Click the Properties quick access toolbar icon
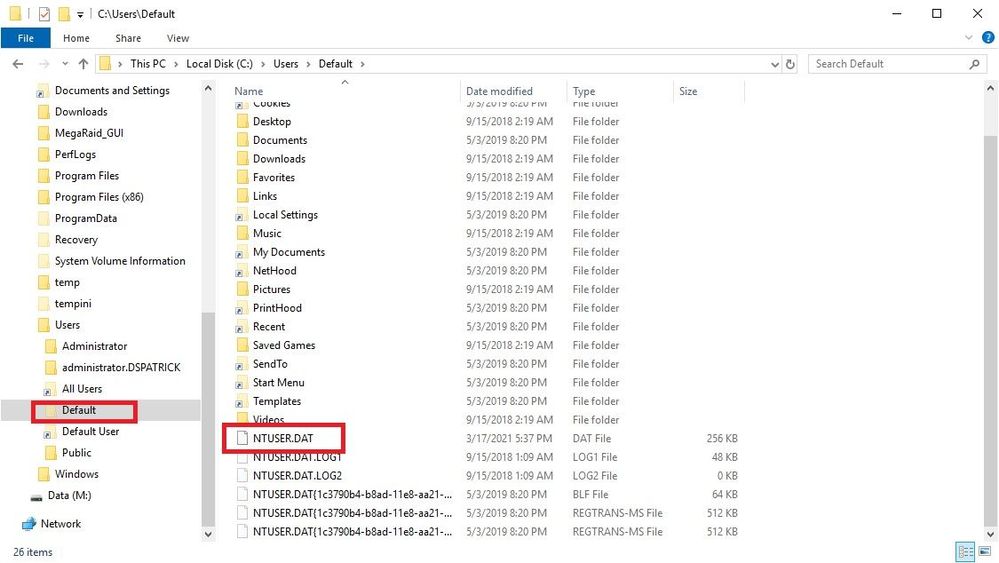Image resolution: width=999 pixels, height=563 pixels. pos(44,13)
